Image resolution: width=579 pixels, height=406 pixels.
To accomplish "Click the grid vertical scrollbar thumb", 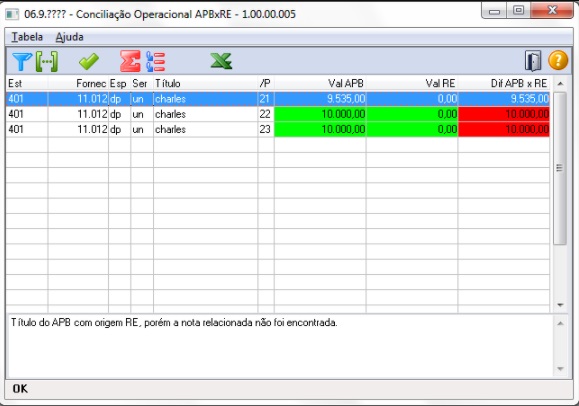I will coord(560,168).
